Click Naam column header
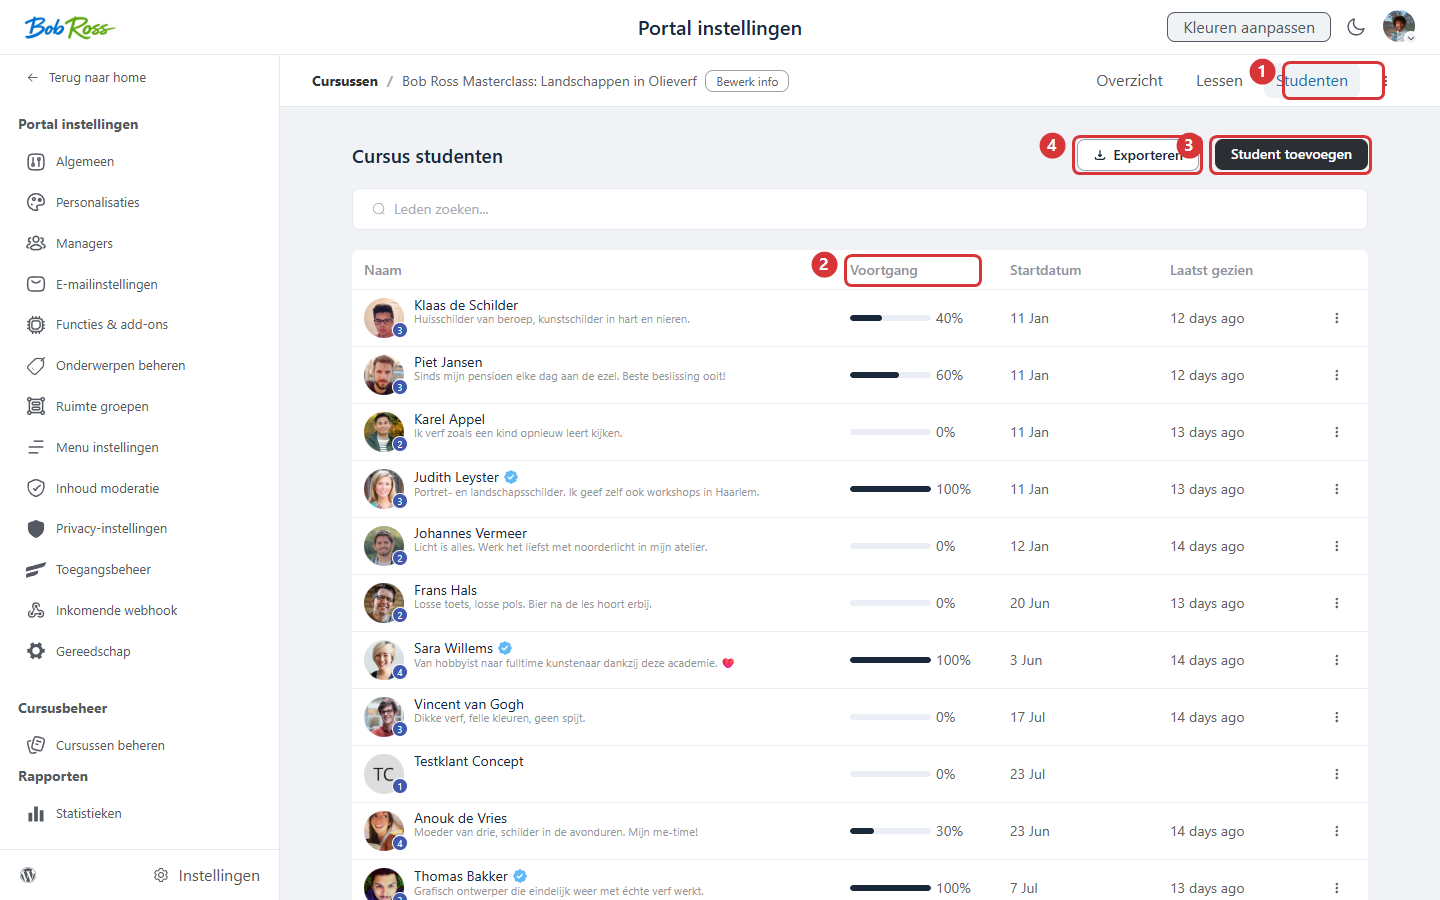The width and height of the screenshot is (1440, 900). pyautogui.click(x=383, y=270)
